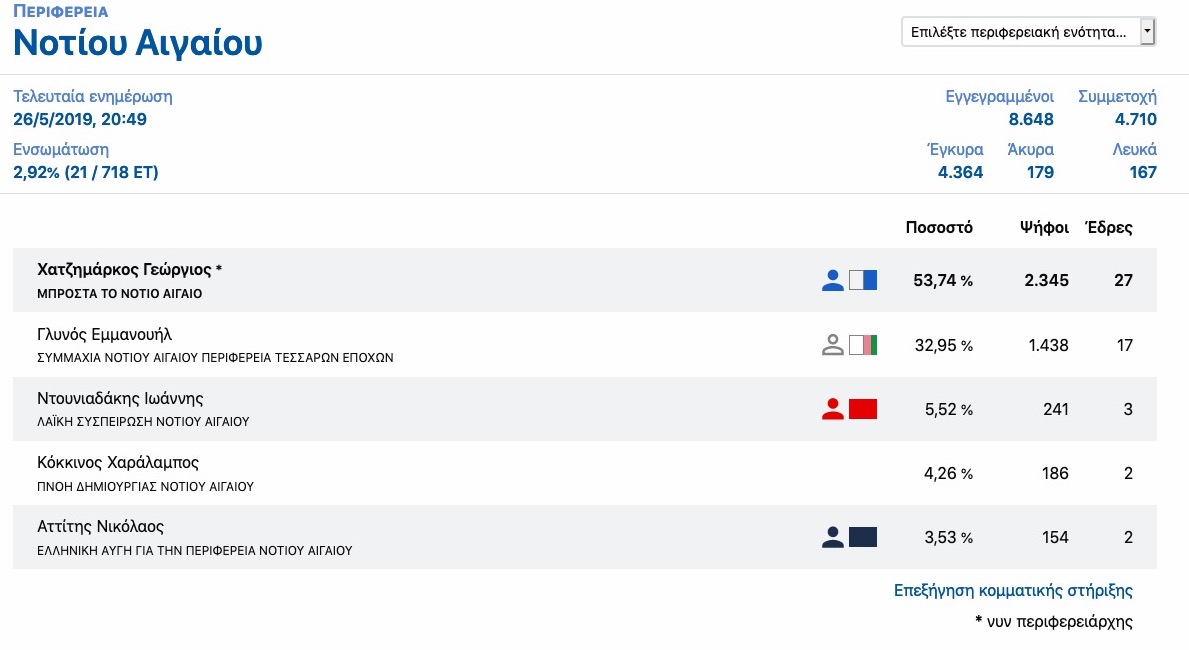This screenshot has width=1189, height=650.
Task: Click red party flag for Ντουνιαδάκης
Action: pyautogui.click(x=863, y=409)
